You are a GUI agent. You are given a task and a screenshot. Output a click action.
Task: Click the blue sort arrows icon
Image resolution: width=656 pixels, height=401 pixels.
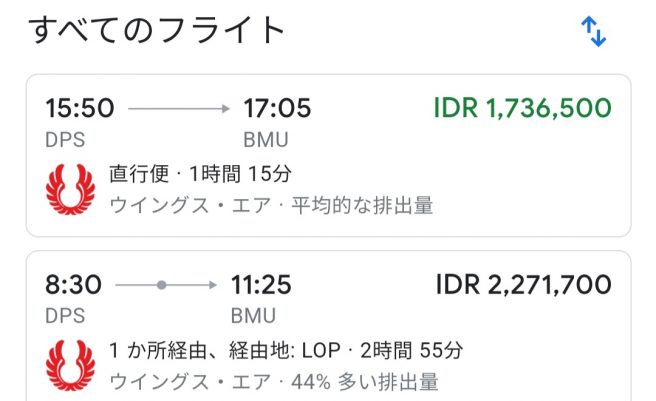593,31
